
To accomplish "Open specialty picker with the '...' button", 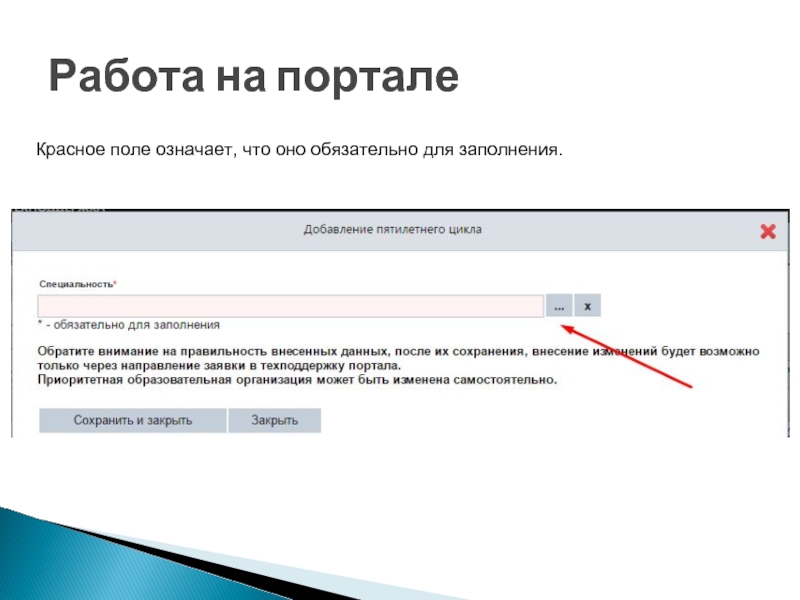I will [x=559, y=306].
